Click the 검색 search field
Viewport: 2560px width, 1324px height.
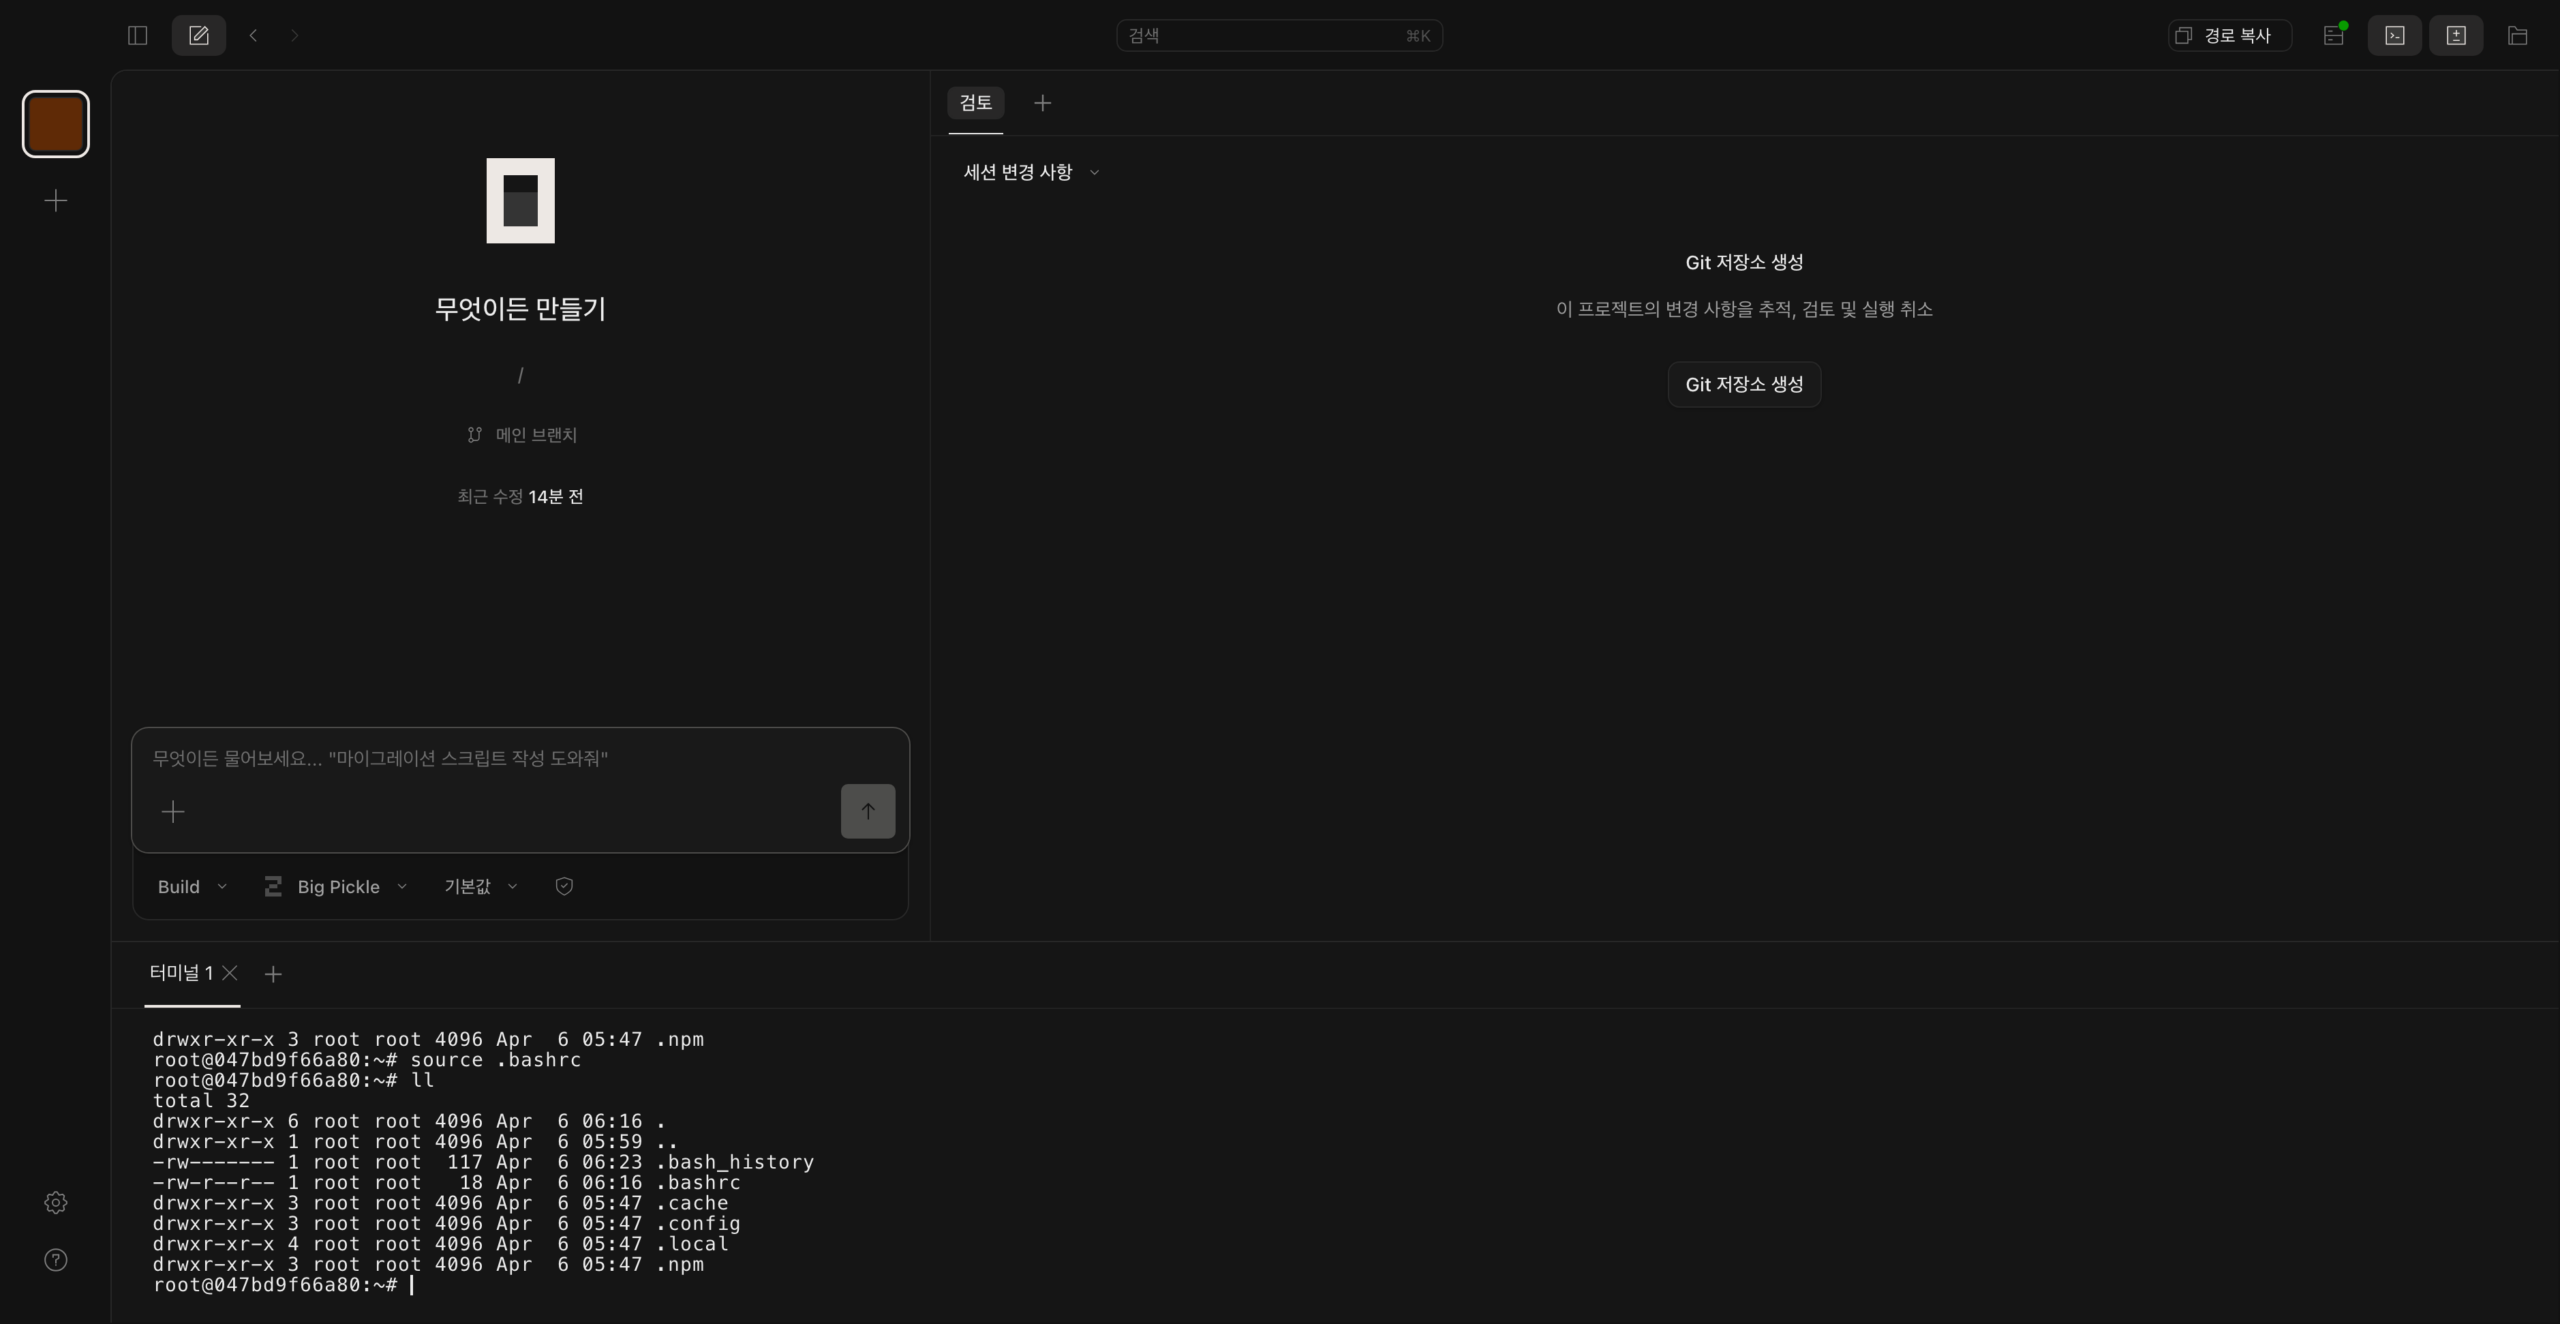point(1279,36)
